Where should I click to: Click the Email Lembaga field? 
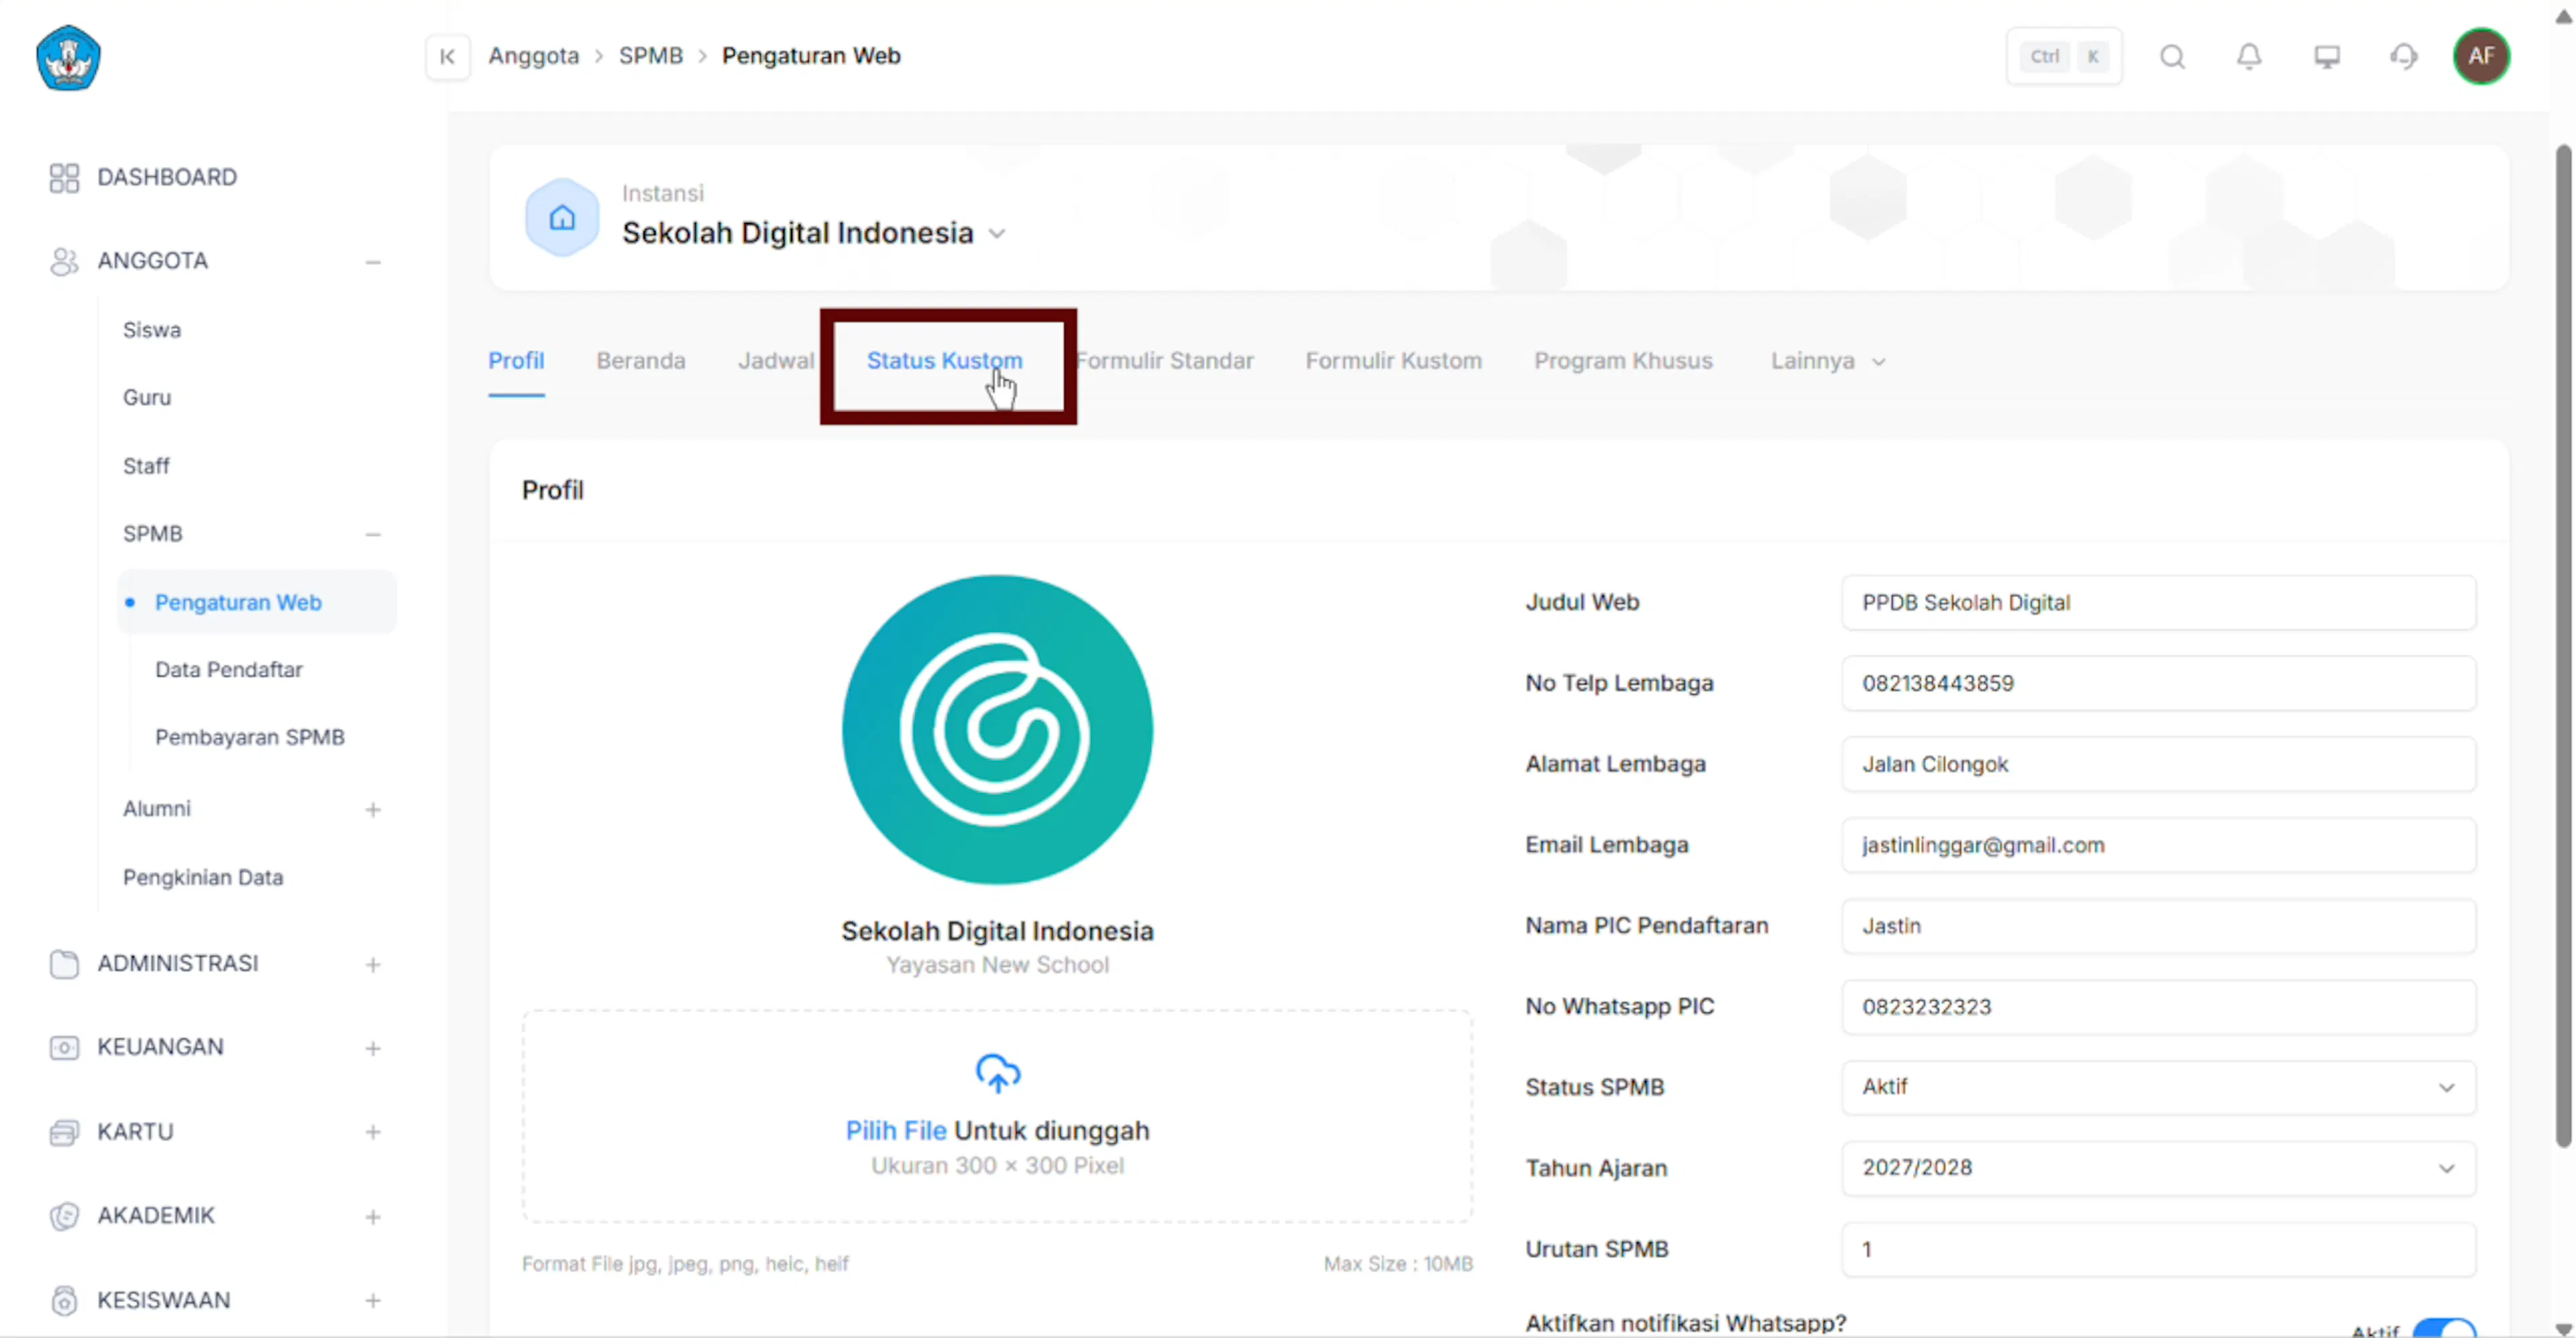[2158, 845]
